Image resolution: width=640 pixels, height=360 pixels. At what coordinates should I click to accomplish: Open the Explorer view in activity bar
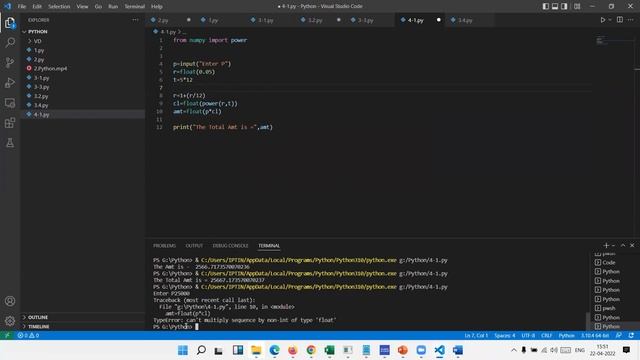[10, 23]
